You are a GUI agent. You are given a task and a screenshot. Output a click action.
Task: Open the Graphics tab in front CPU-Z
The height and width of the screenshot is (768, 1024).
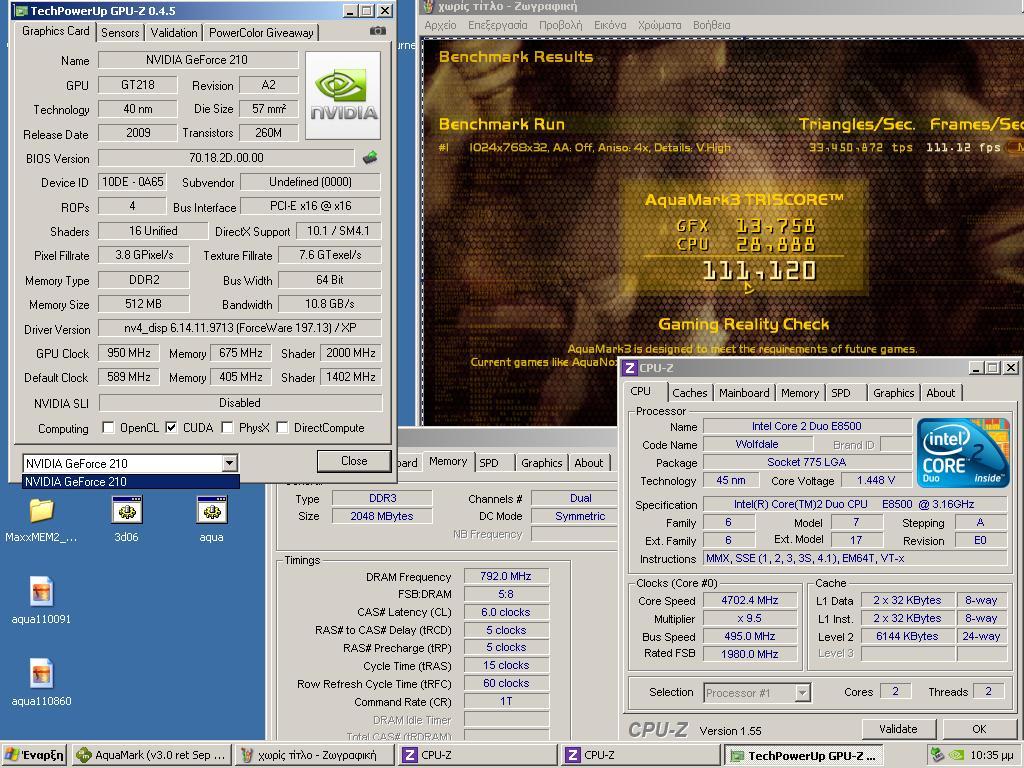click(893, 392)
